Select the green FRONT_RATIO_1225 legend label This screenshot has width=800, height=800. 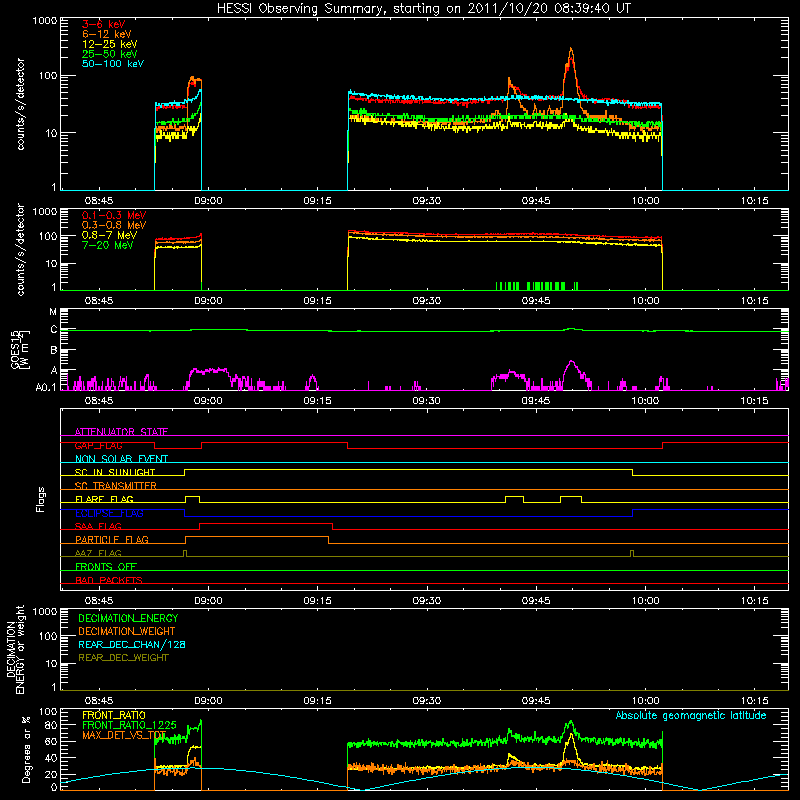[x=129, y=725]
